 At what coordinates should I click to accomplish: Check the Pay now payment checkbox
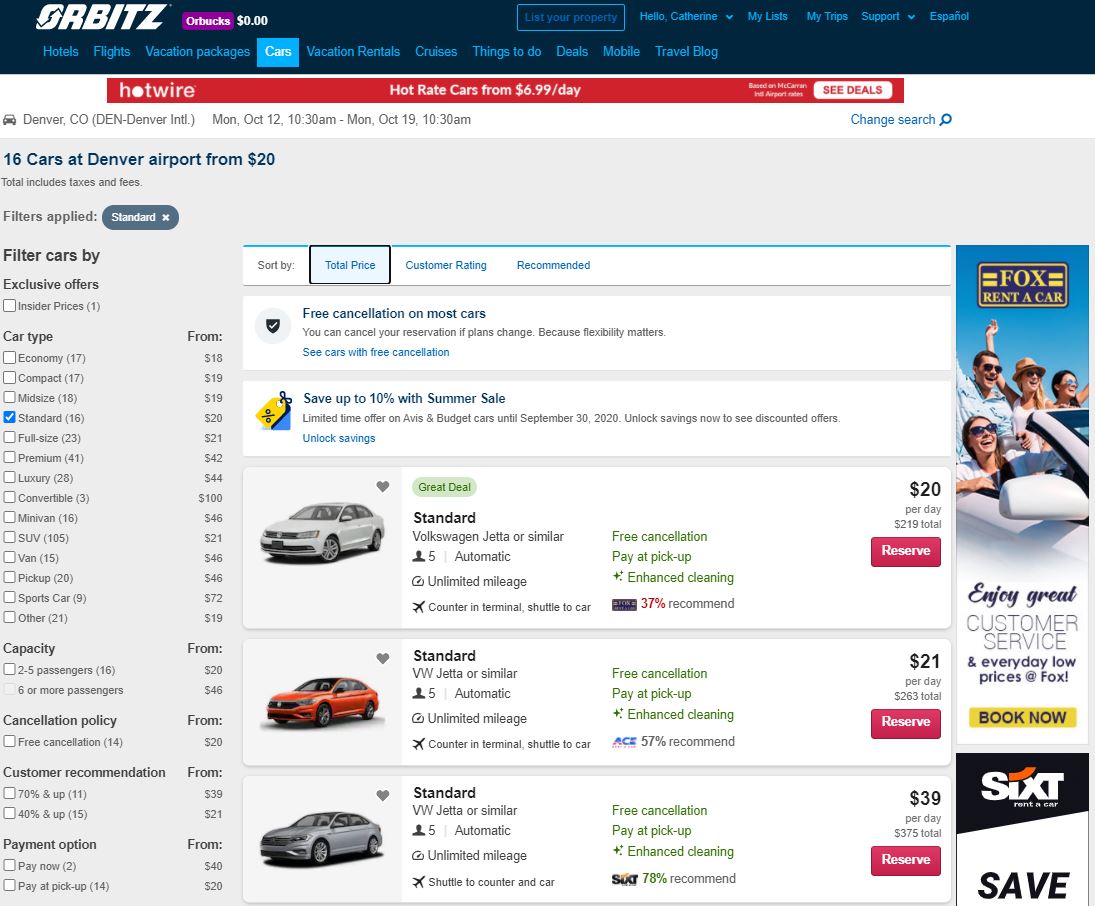[10, 865]
